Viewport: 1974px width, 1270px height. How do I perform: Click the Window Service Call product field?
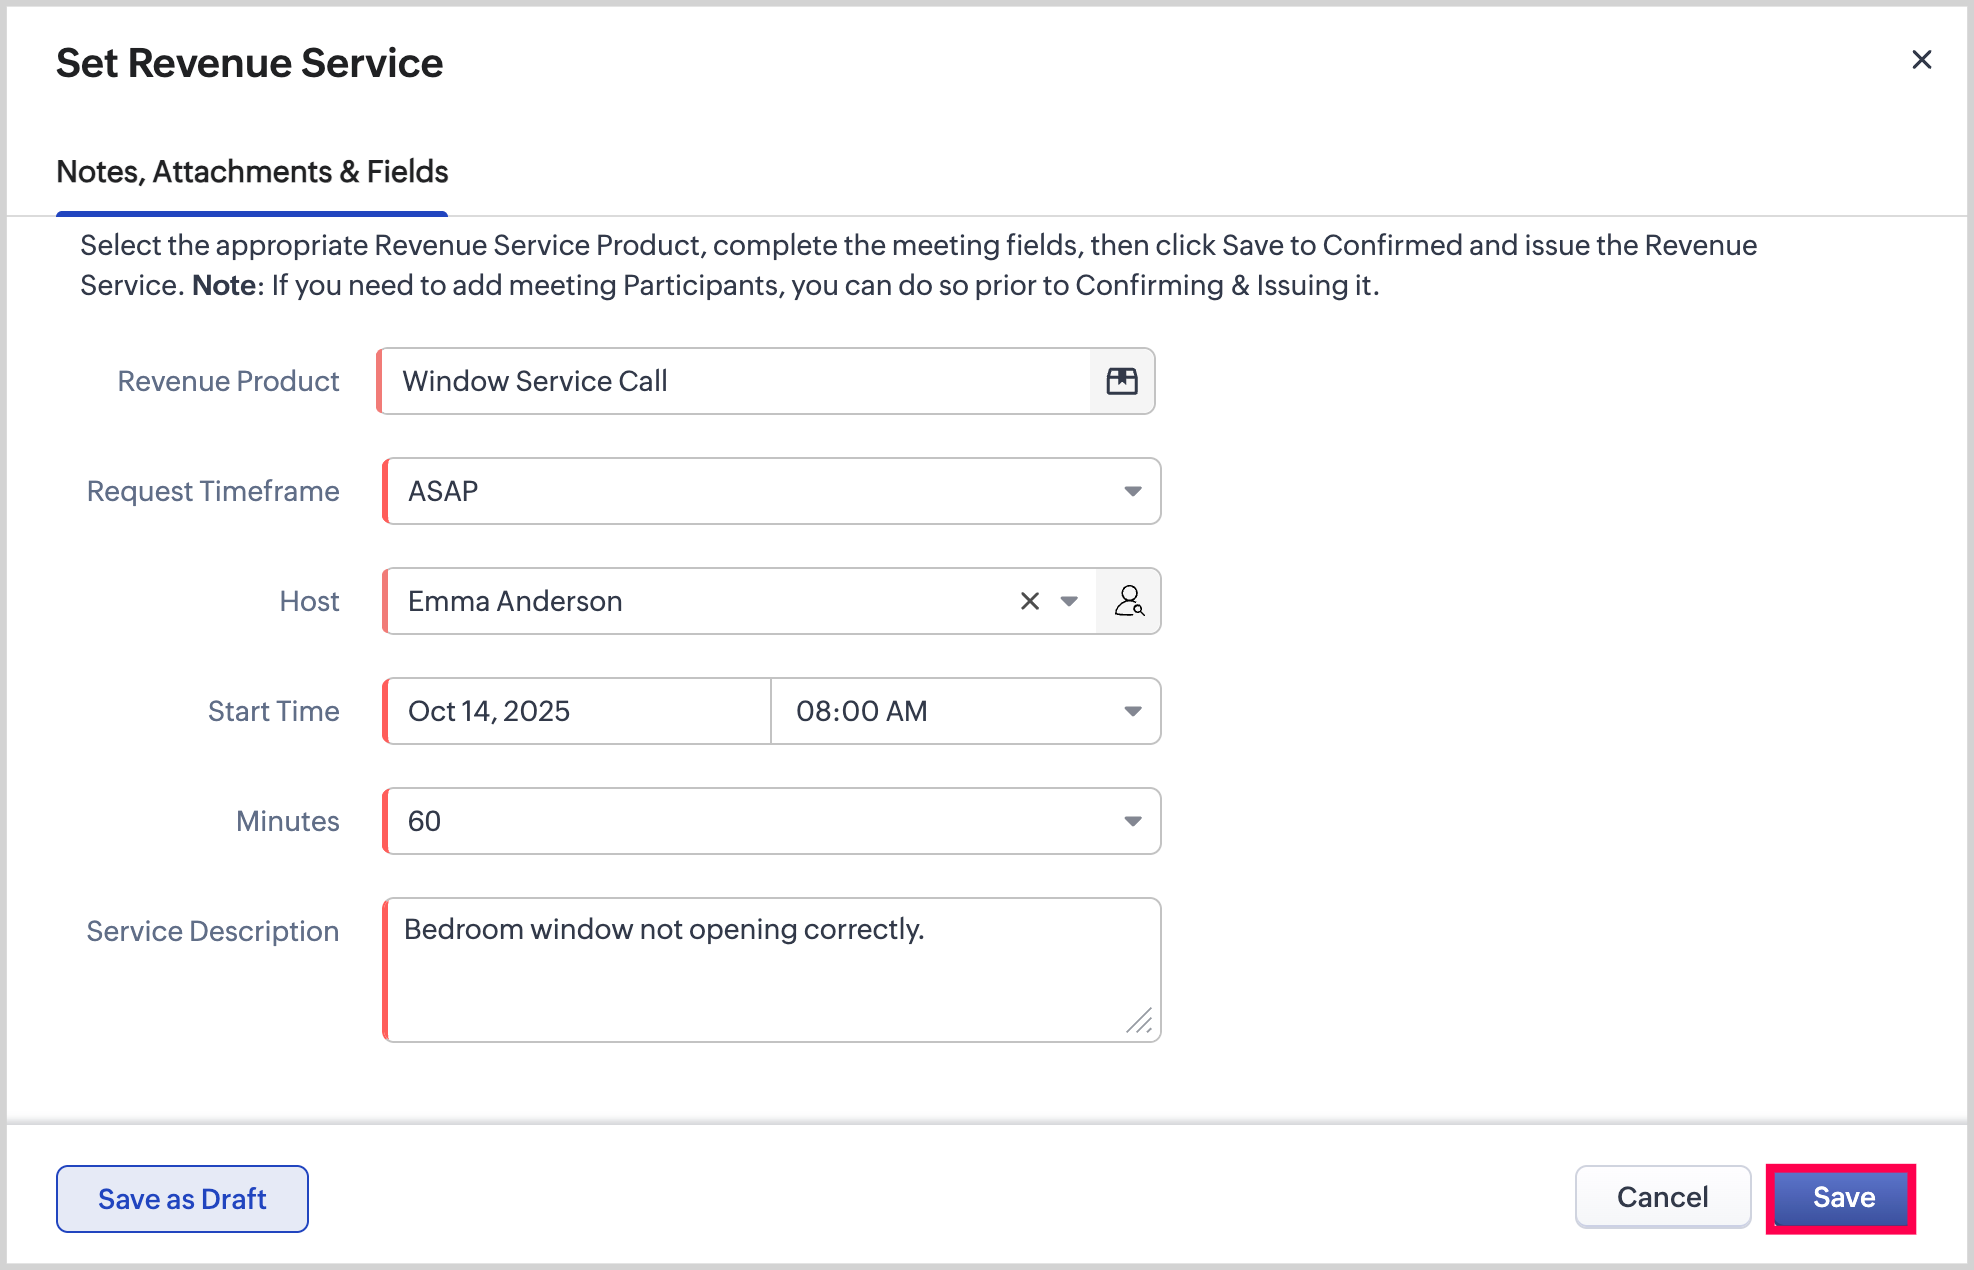click(735, 381)
